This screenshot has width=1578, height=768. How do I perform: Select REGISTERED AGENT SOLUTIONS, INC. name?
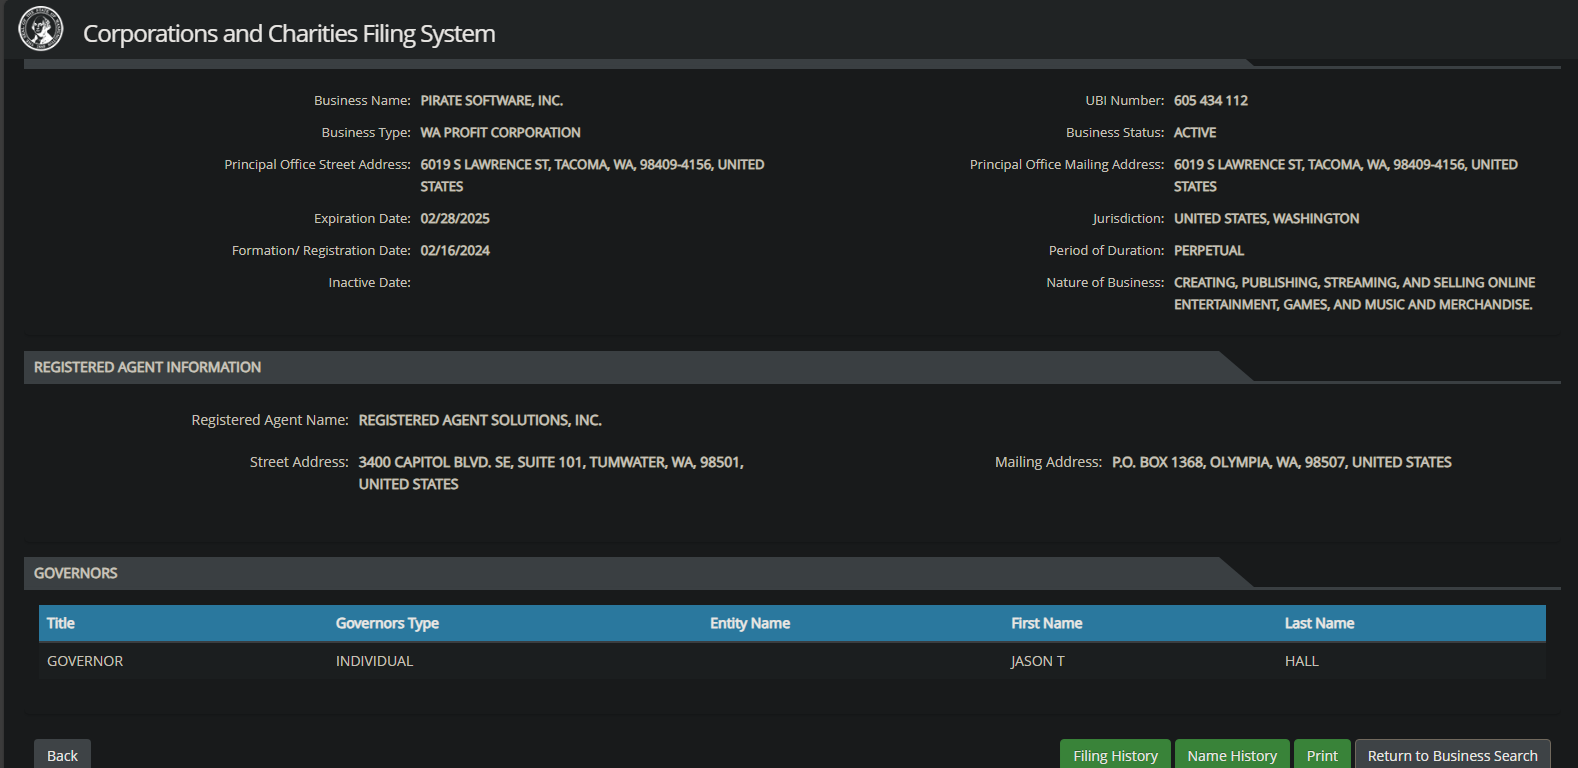[x=480, y=420]
